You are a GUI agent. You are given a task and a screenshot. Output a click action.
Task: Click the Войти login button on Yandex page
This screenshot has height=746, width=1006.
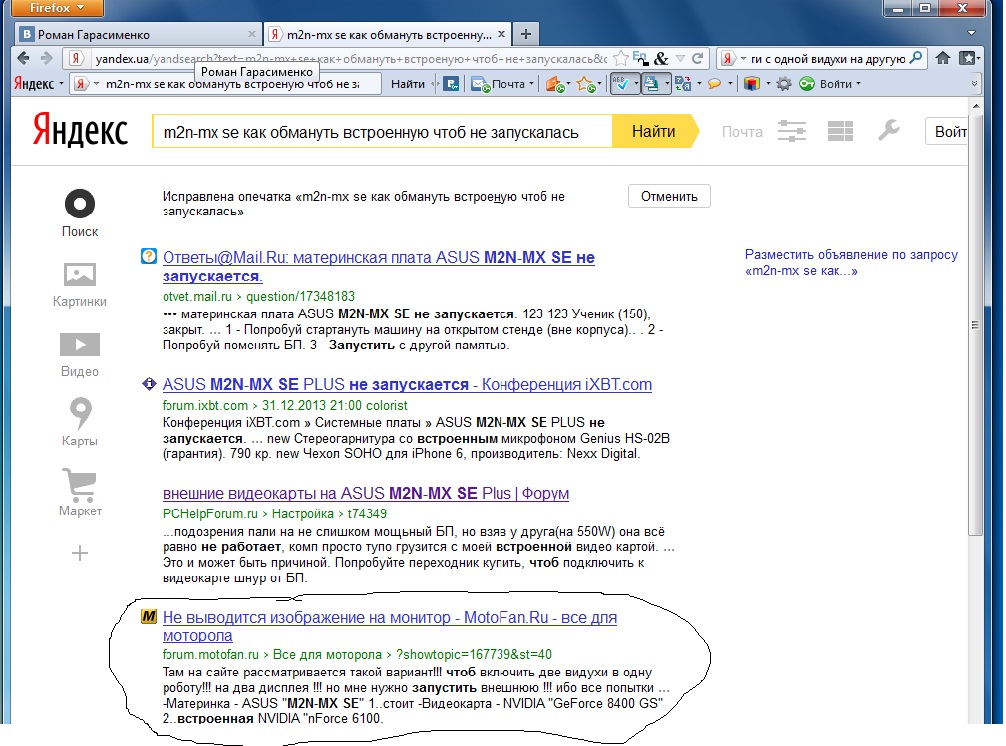(x=947, y=131)
